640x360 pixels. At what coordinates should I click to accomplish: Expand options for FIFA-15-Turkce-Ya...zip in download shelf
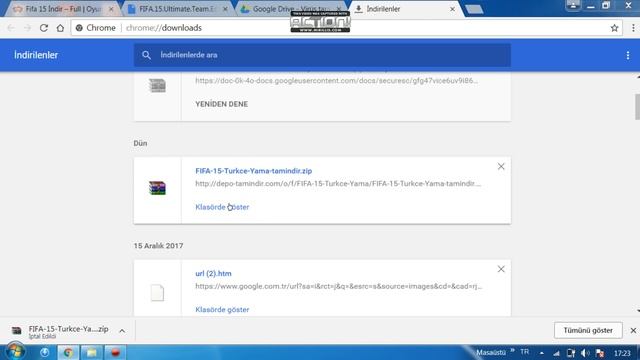tap(122, 331)
